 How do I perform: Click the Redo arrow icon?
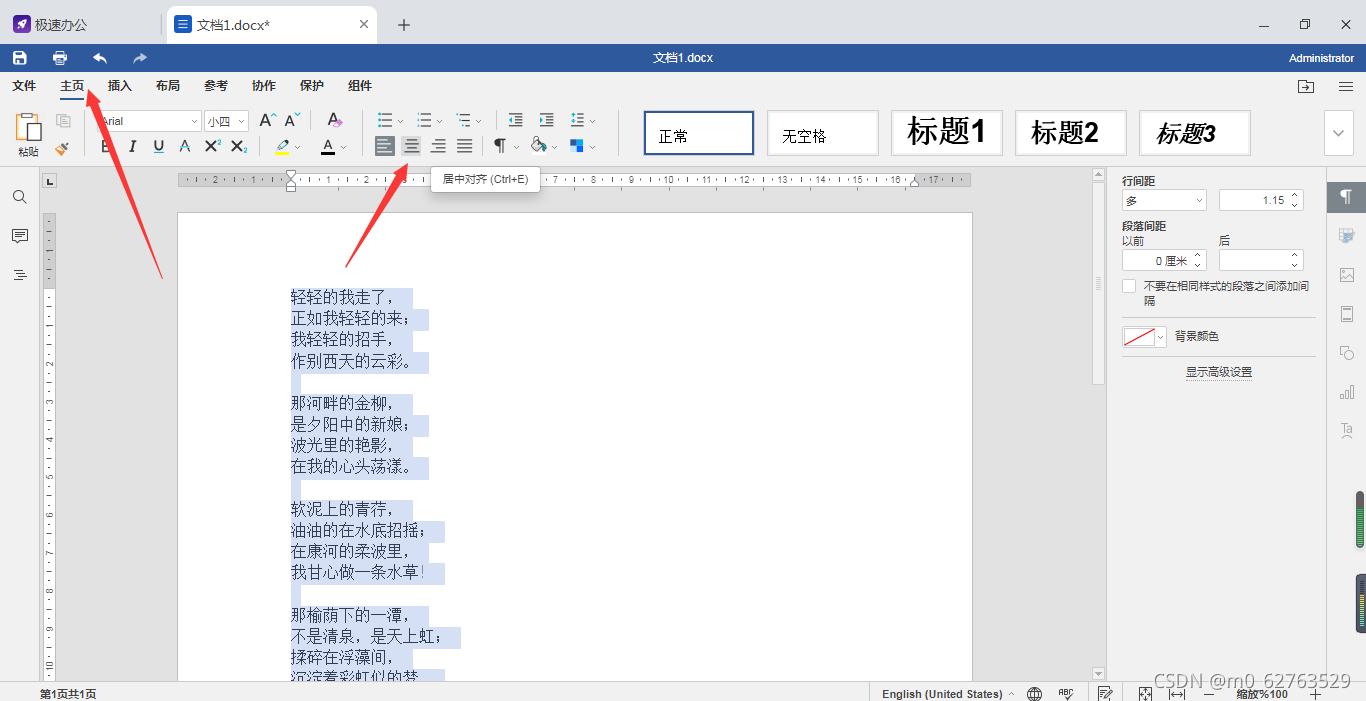(140, 58)
